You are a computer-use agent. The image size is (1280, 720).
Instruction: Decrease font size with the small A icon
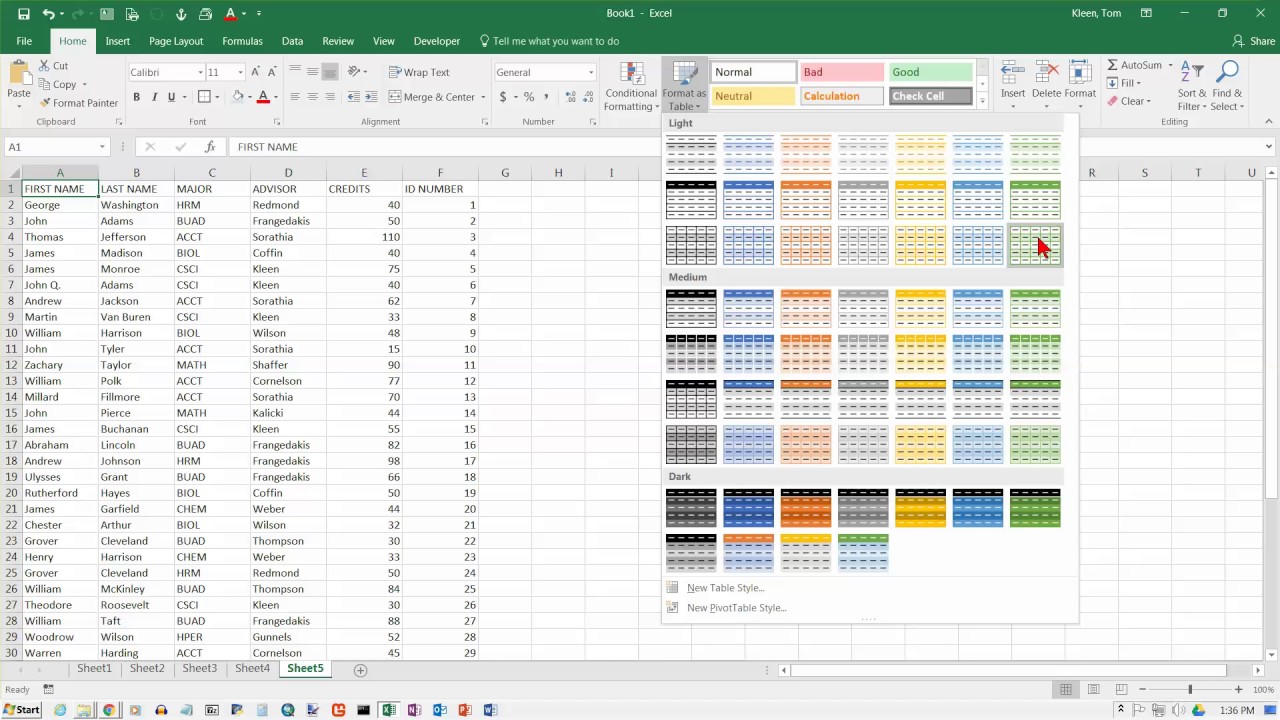[271, 72]
